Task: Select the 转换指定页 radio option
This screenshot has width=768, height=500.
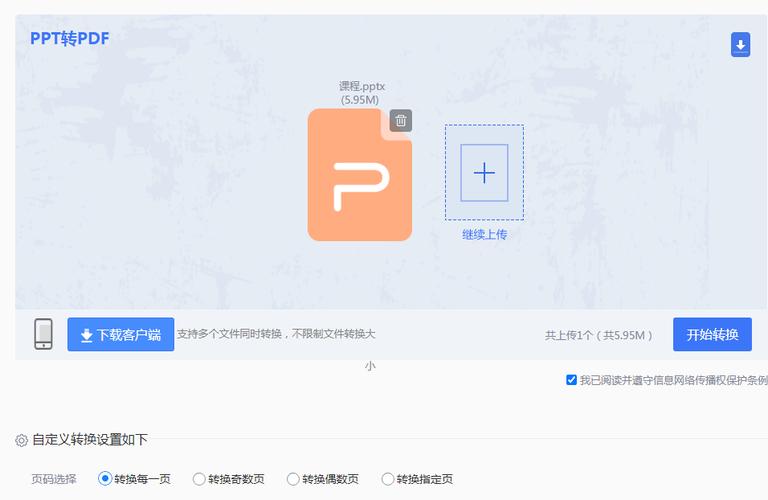Action: (387, 478)
